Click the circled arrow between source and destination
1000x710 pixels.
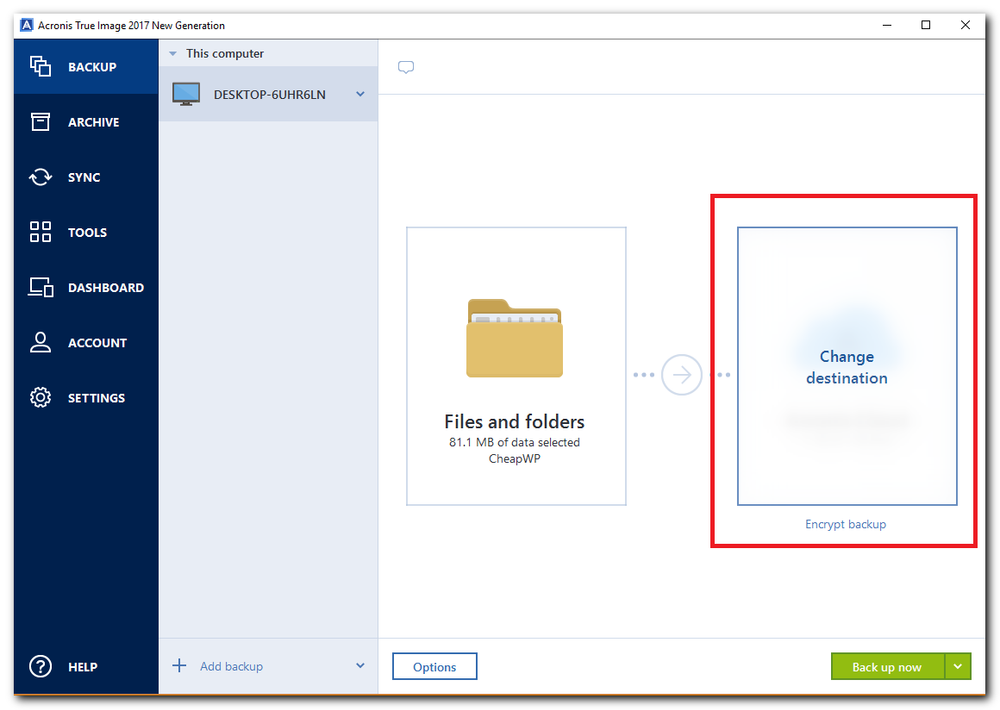pos(681,374)
